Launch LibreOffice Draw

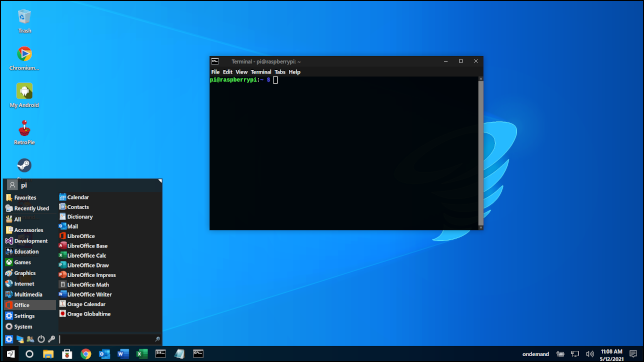click(x=109, y=265)
